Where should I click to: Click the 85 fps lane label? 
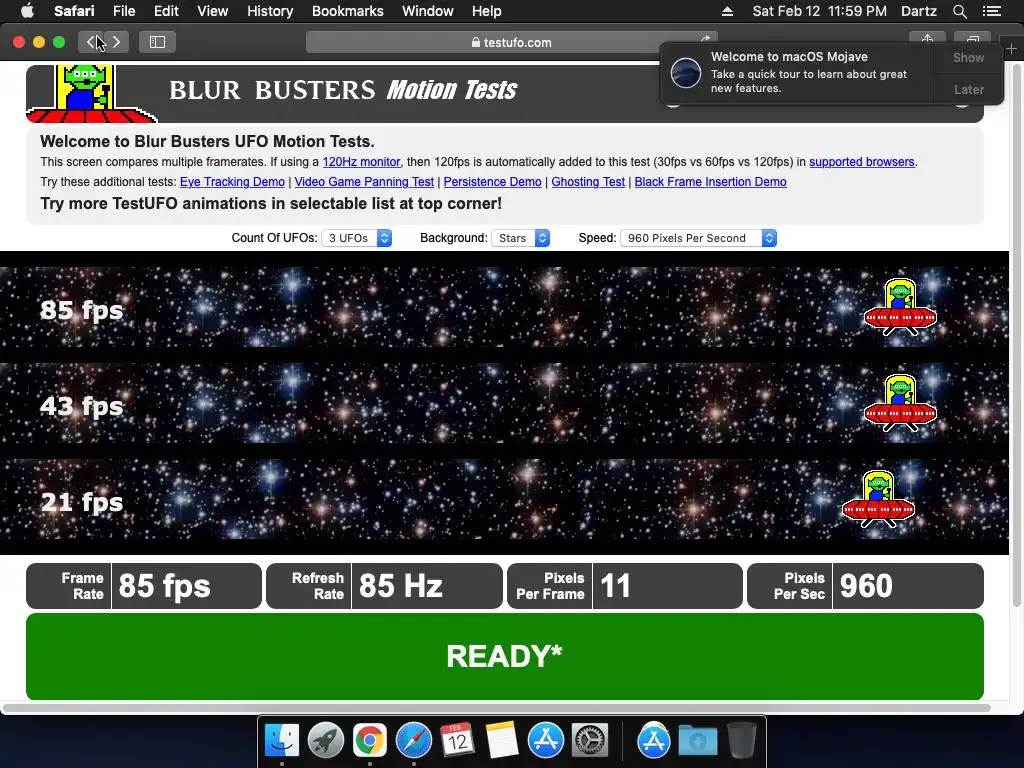pos(82,310)
